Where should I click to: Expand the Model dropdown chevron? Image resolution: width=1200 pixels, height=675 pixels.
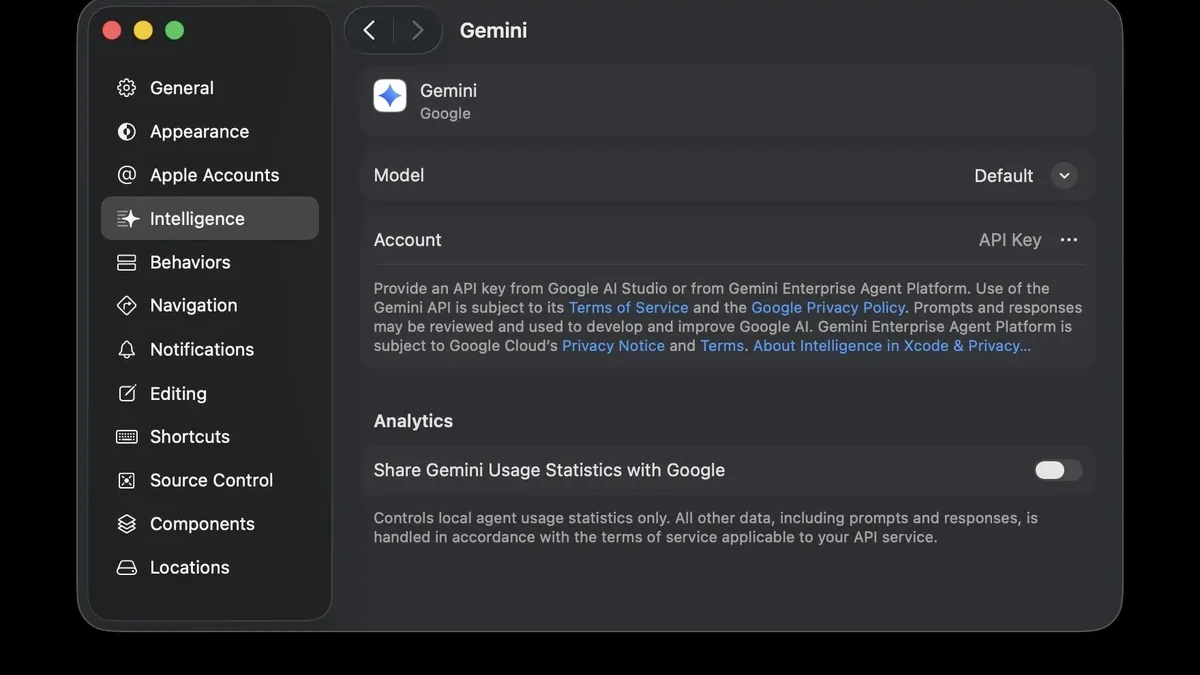click(1064, 176)
